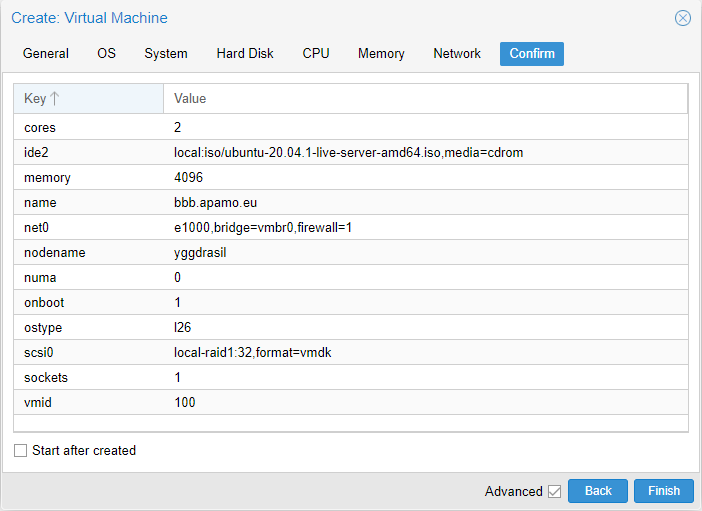This screenshot has height=511, width=702.
Task: Open the Hard Disk tab
Action: pyautogui.click(x=245, y=54)
